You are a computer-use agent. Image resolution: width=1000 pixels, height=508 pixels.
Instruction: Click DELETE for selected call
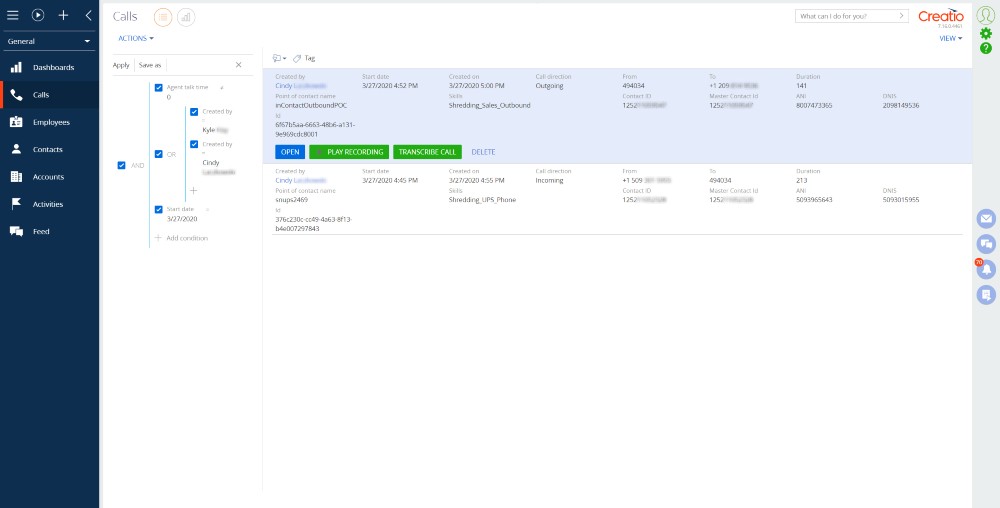click(x=483, y=152)
